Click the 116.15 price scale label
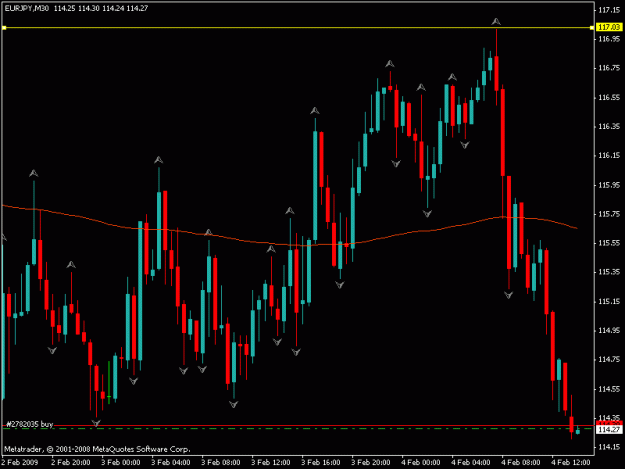625x469 pixels. 609,155
